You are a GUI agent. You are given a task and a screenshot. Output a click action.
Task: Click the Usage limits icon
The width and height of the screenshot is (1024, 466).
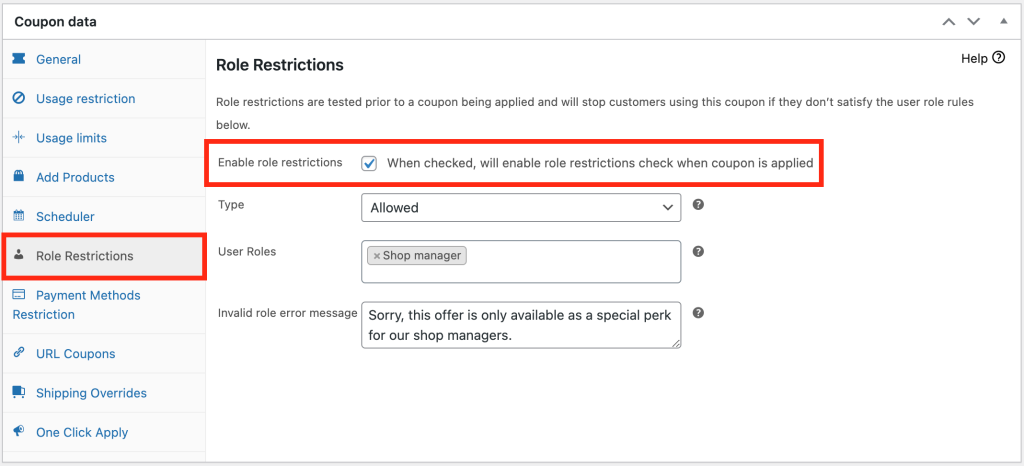19,138
